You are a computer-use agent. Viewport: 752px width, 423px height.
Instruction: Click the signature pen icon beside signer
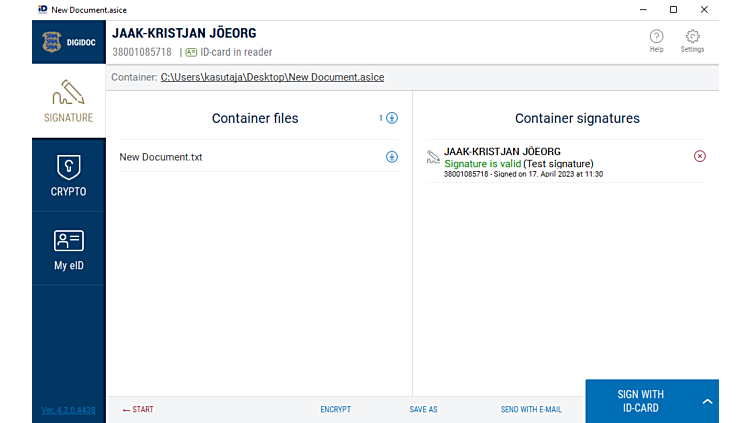click(433, 157)
